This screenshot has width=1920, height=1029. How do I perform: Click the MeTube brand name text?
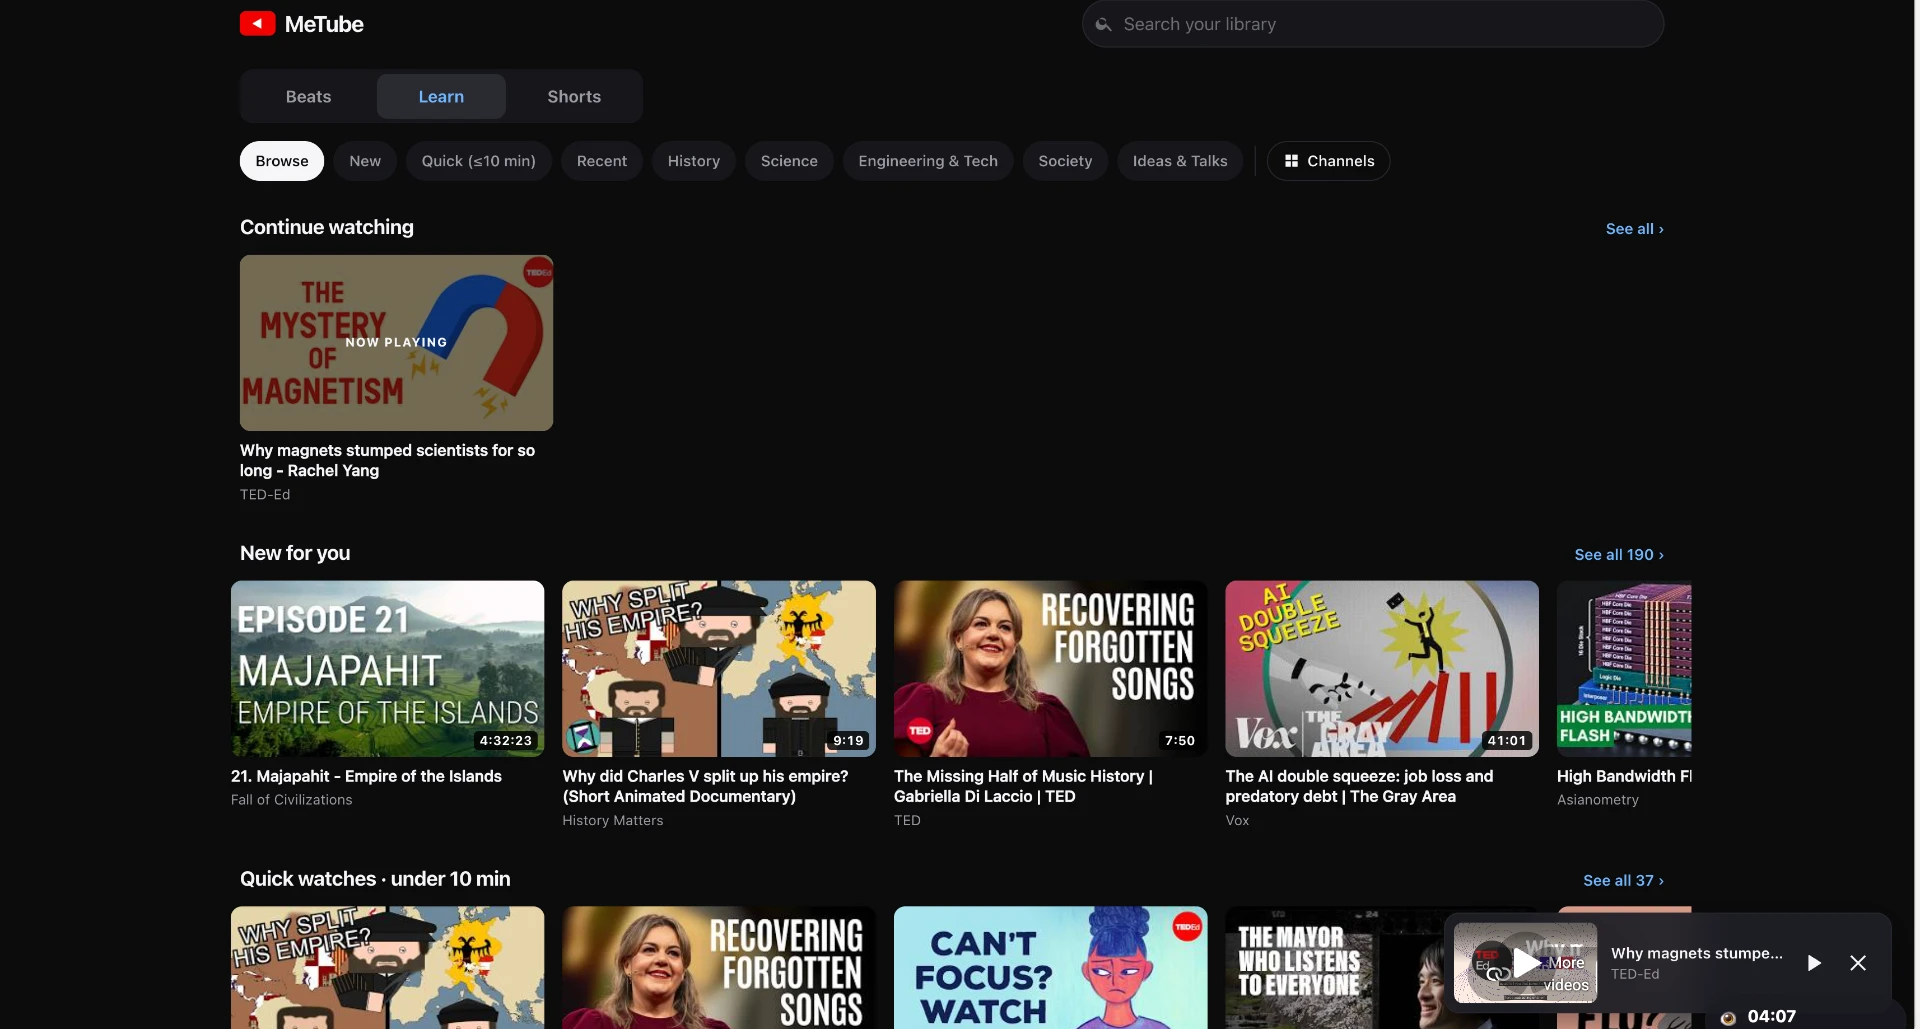click(324, 24)
